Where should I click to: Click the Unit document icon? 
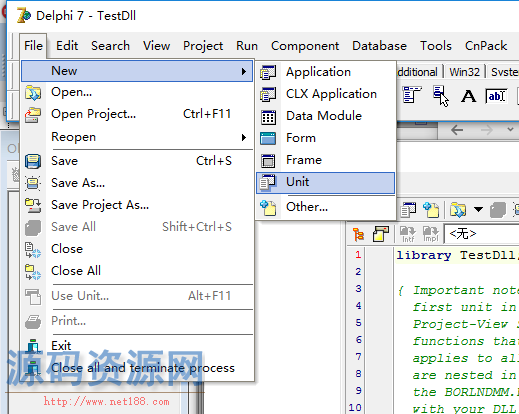tap(268, 182)
